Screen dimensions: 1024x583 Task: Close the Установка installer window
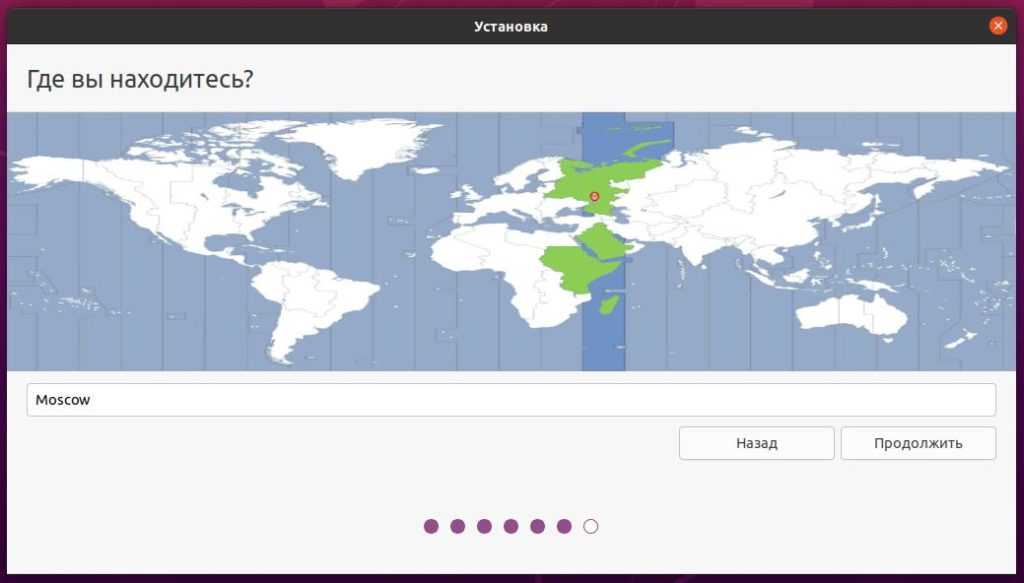[997, 26]
